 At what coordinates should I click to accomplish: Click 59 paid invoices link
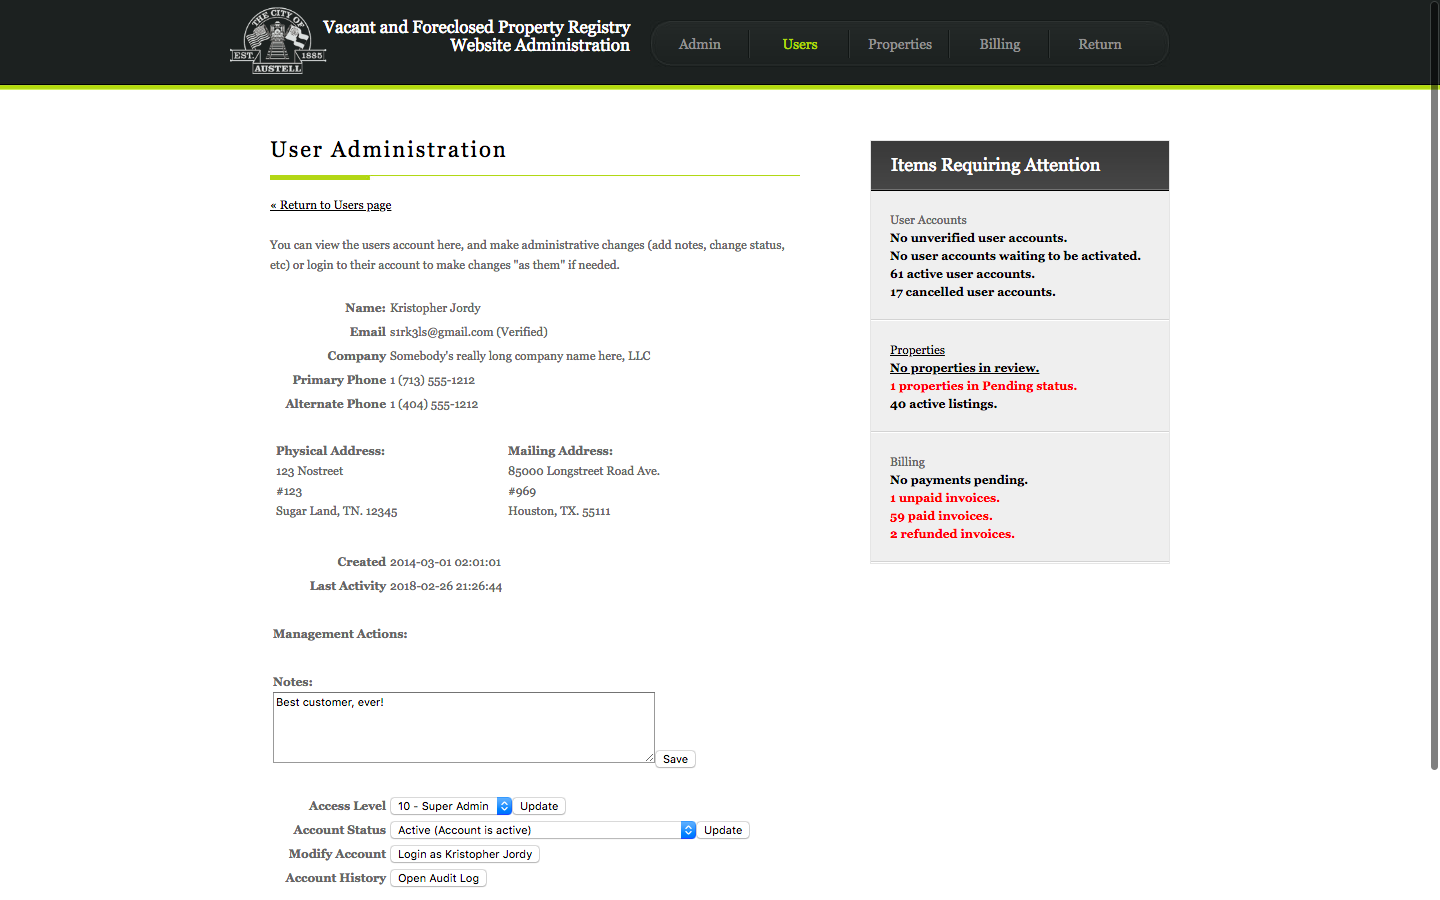coord(941,516)
